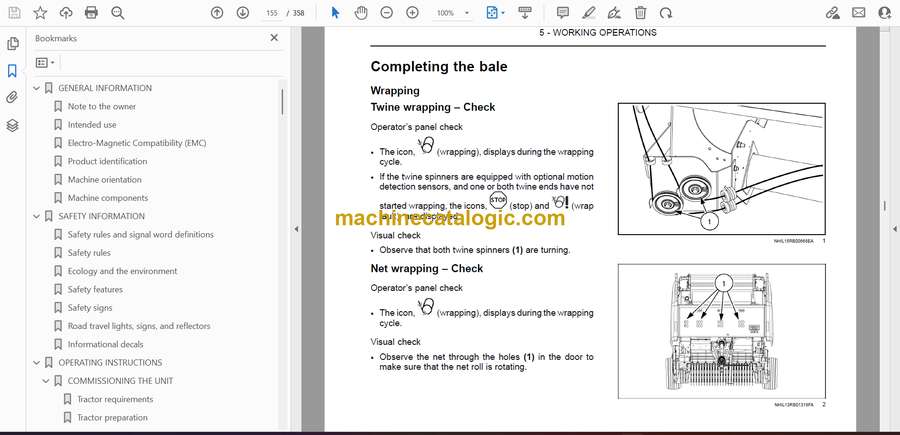Open the attachments paperclip panel
900x435 pixels.
click(13, 98)
